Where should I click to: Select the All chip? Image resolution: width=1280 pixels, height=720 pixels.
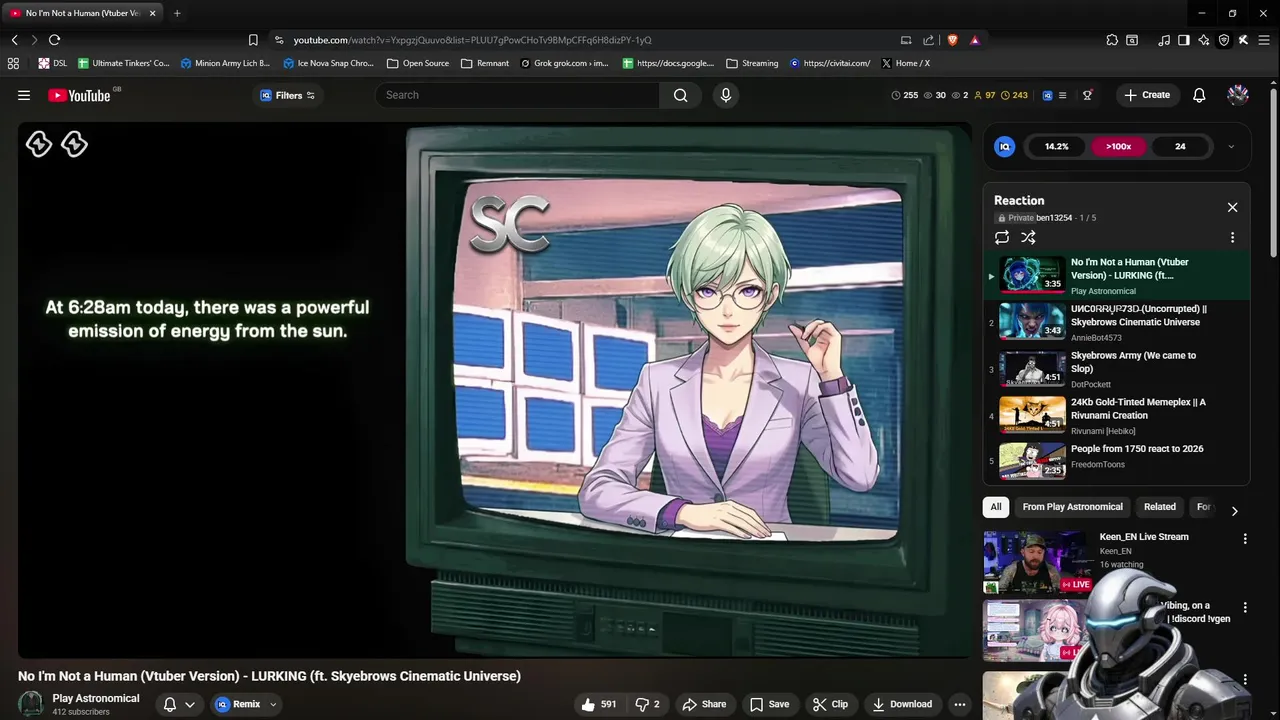[996, 507]
